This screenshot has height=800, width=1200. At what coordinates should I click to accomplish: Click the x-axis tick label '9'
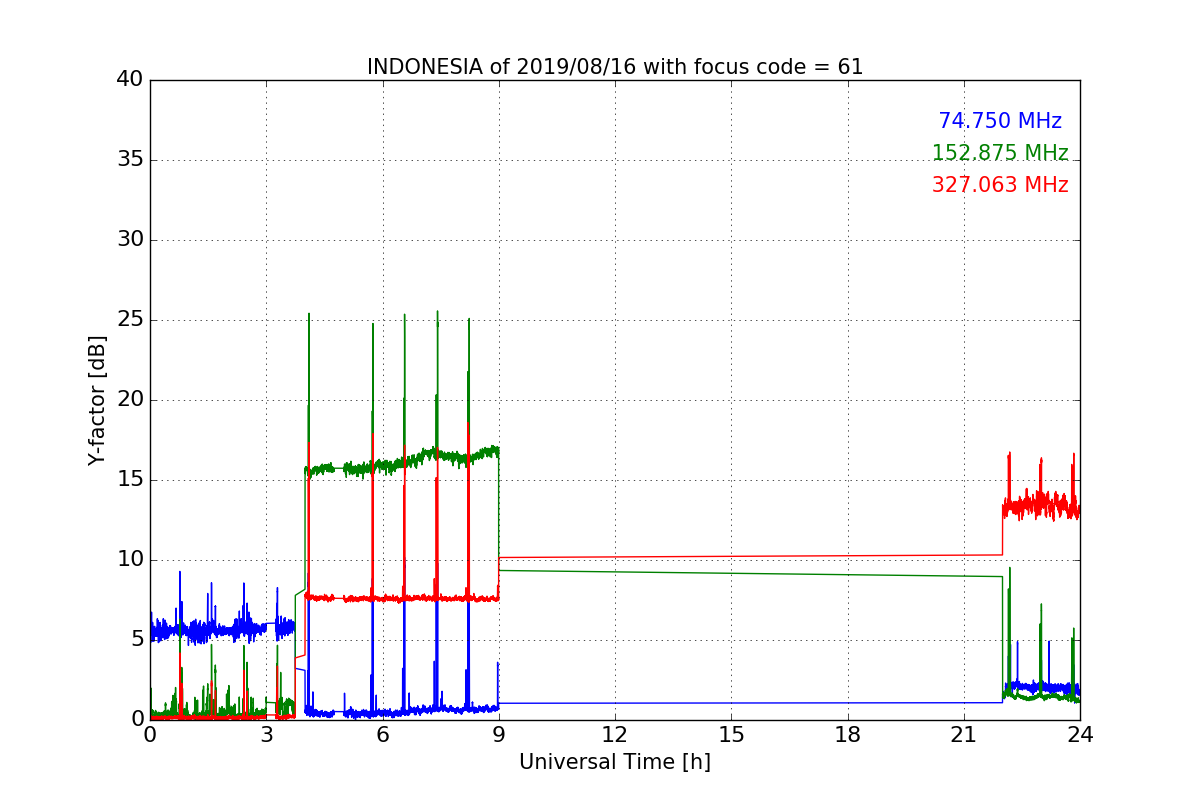[x=499, y=735]
